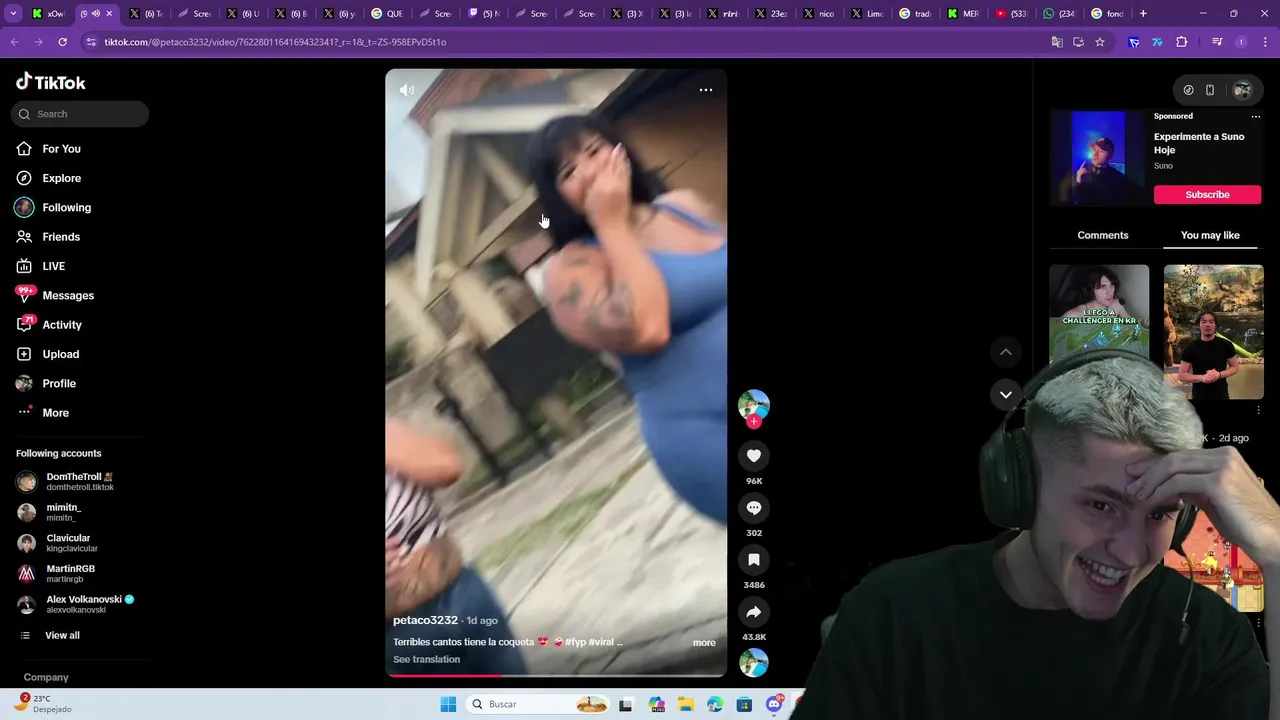Viewport: 1280px width, 720px height.
Task: Click the phone app icon in header
Action: click(x=1210, y=90)
